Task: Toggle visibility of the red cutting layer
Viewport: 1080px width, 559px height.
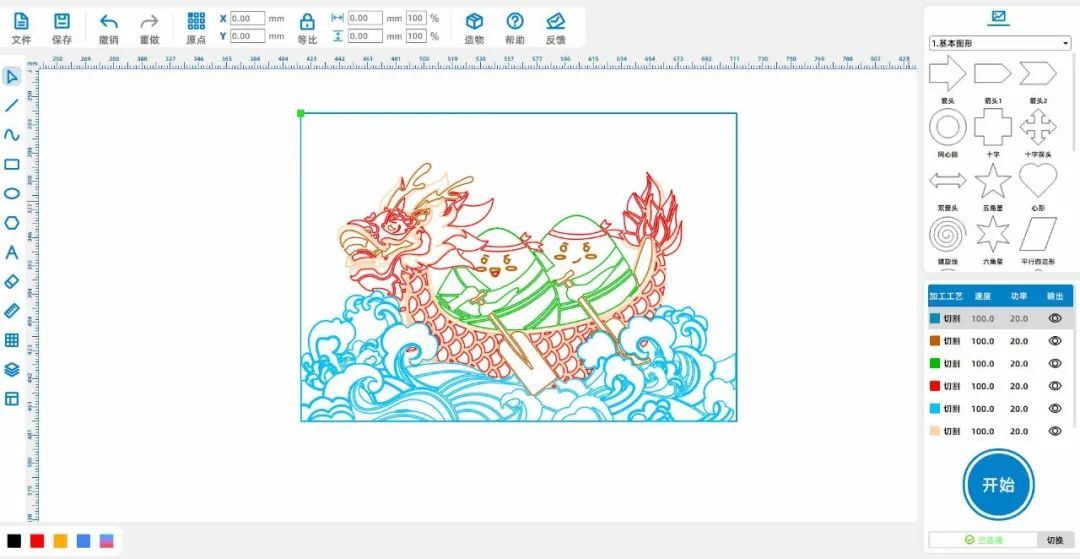Action: [x=1054, y=386]
